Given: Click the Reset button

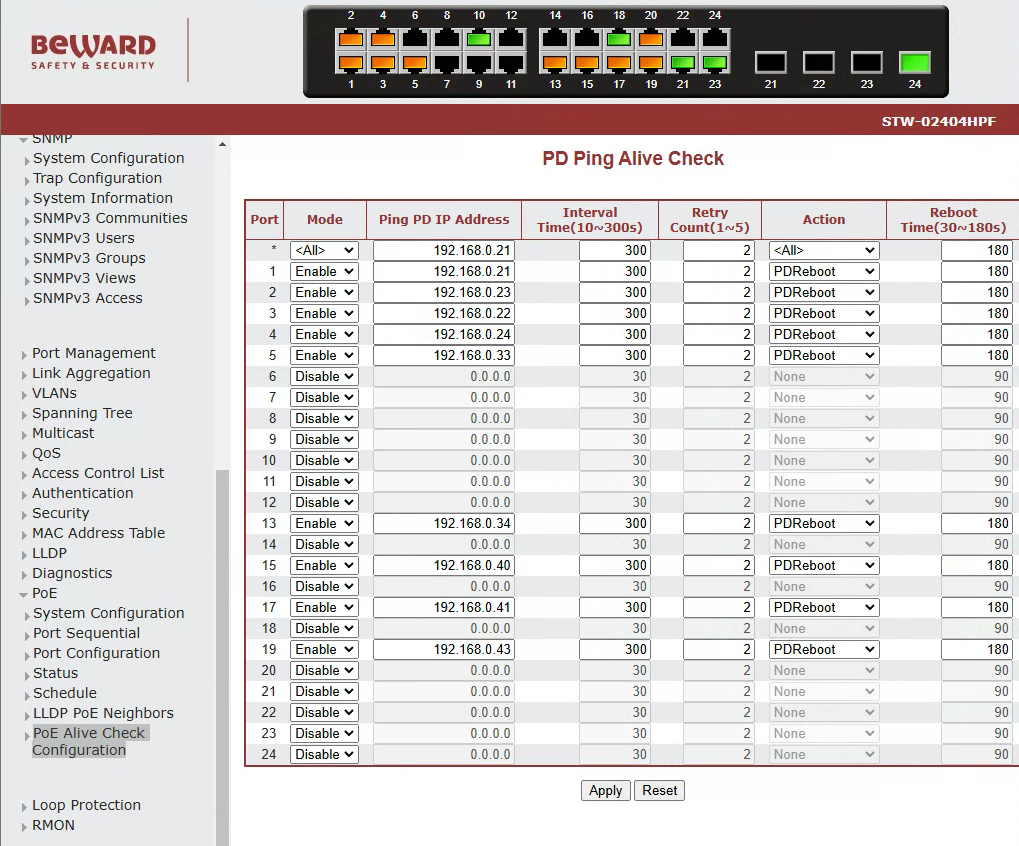Looking at the screenshot, I should (659, 790).
